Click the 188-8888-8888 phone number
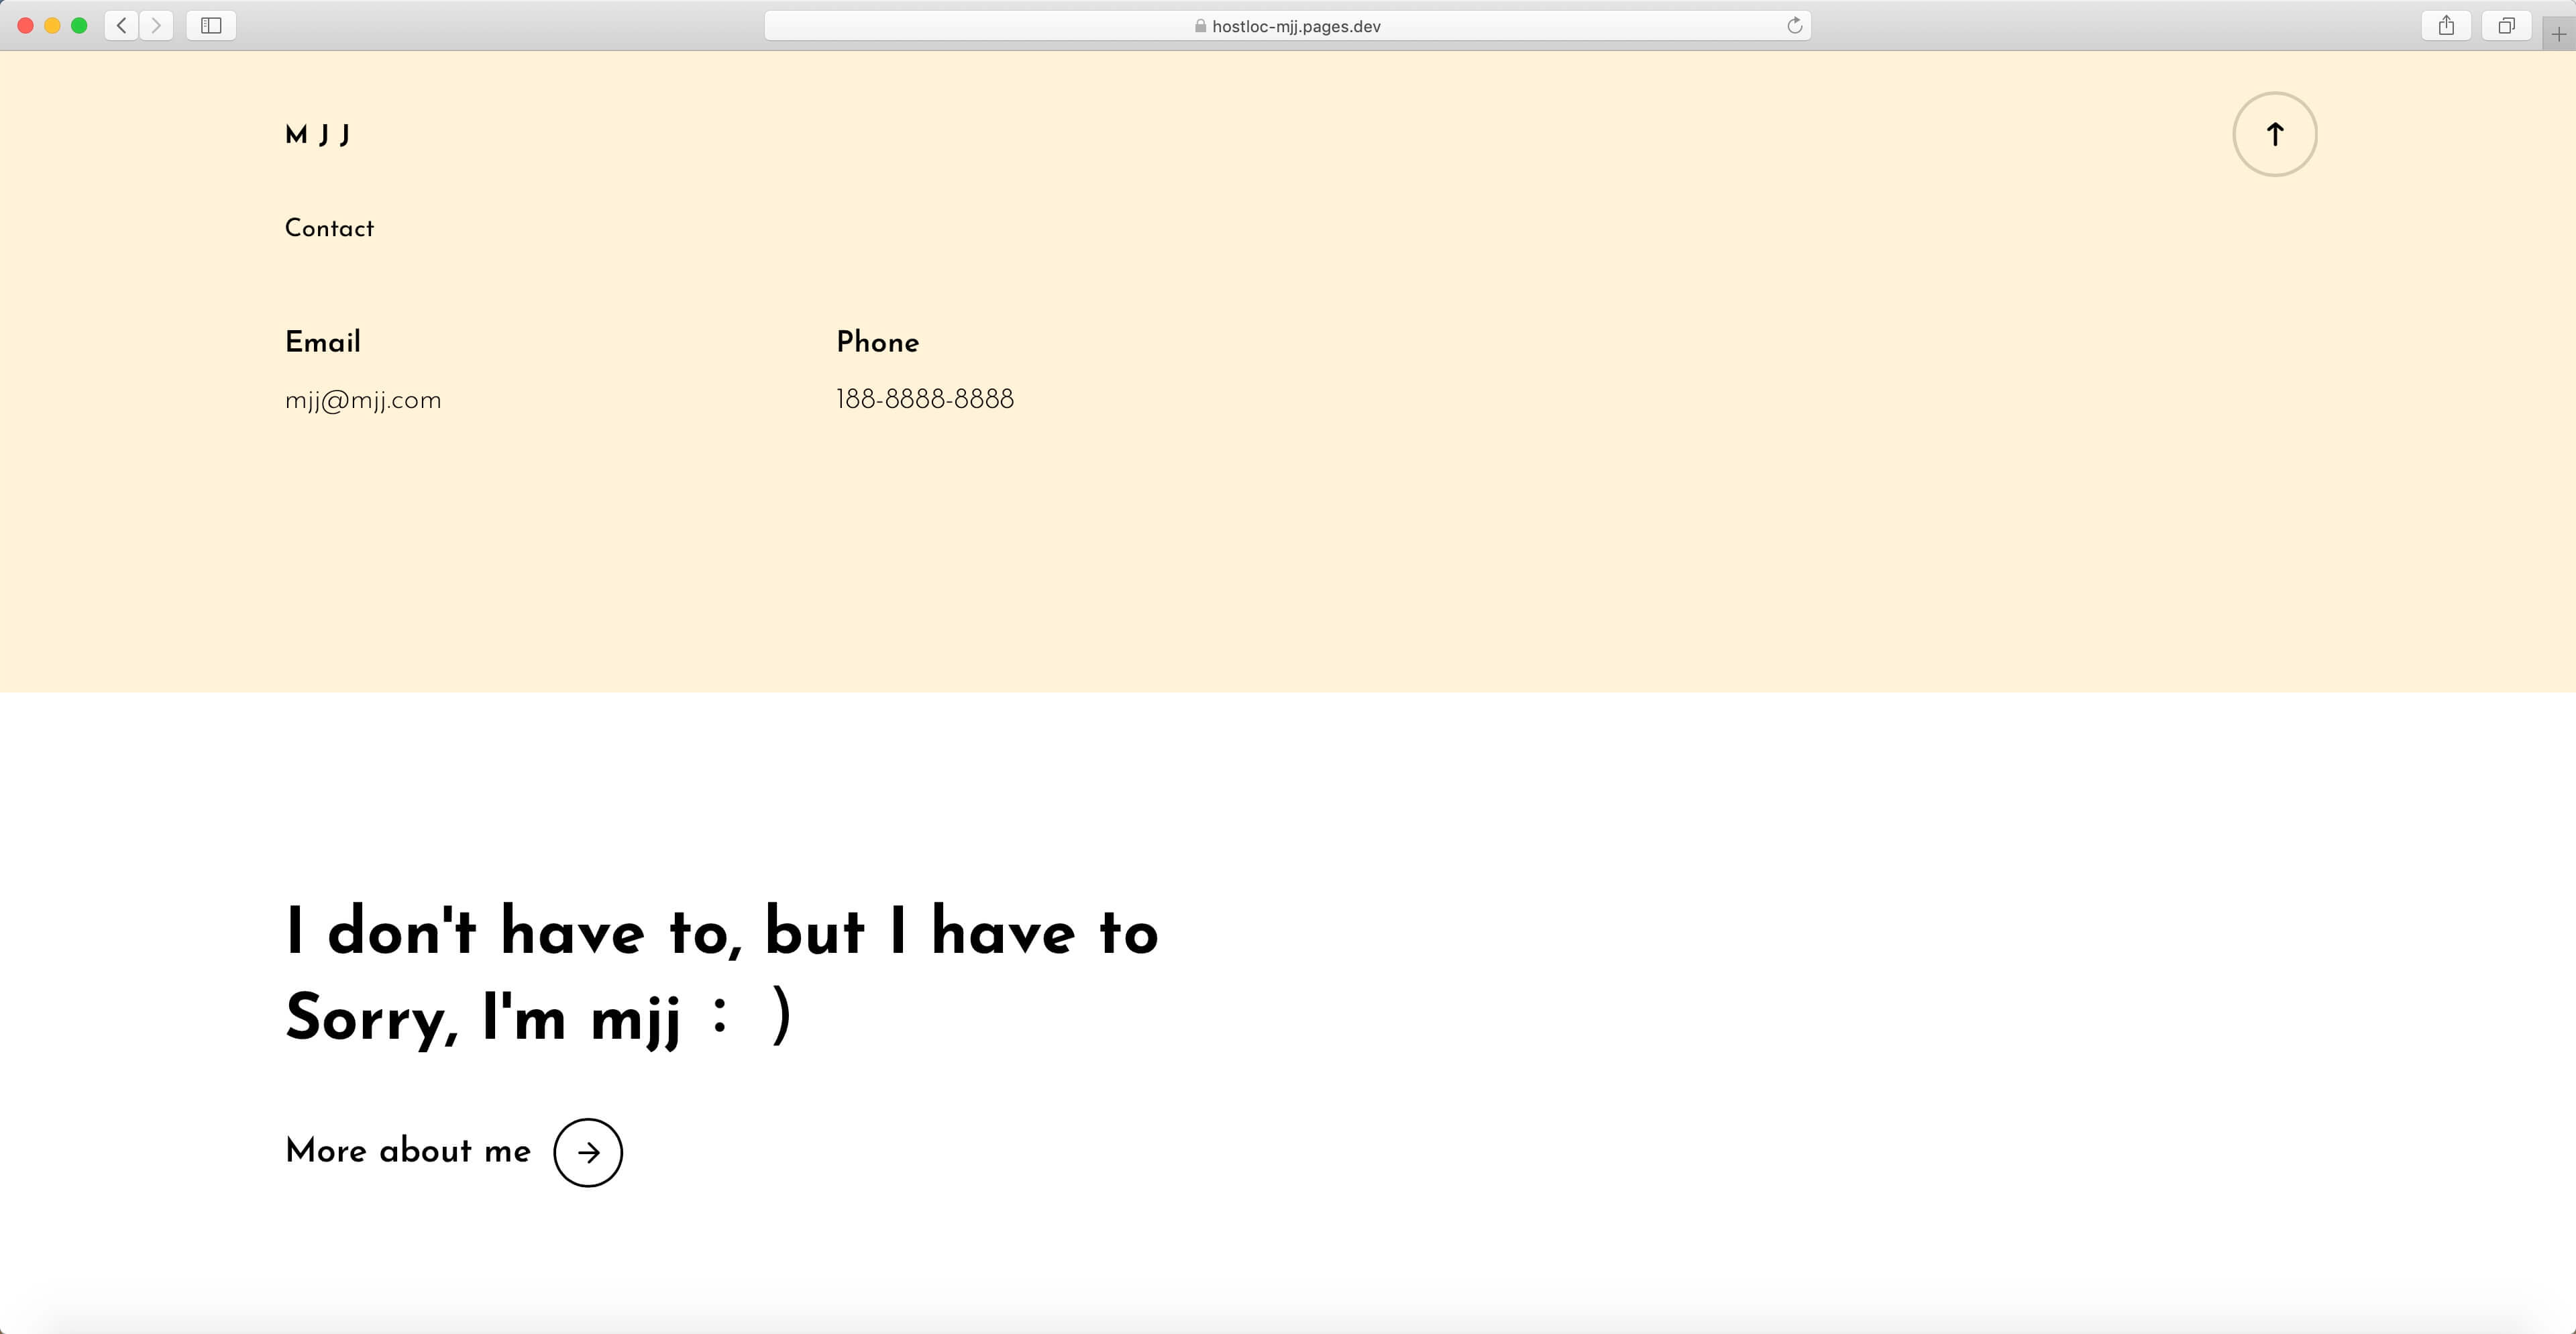Screen dimensions: 2576x1334 click(925, 399)
